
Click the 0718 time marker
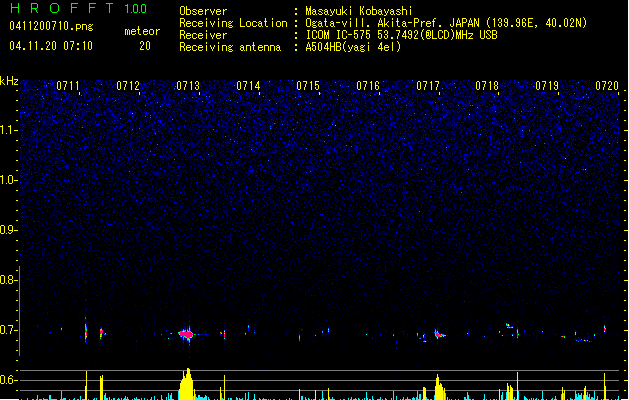(487, 86)
